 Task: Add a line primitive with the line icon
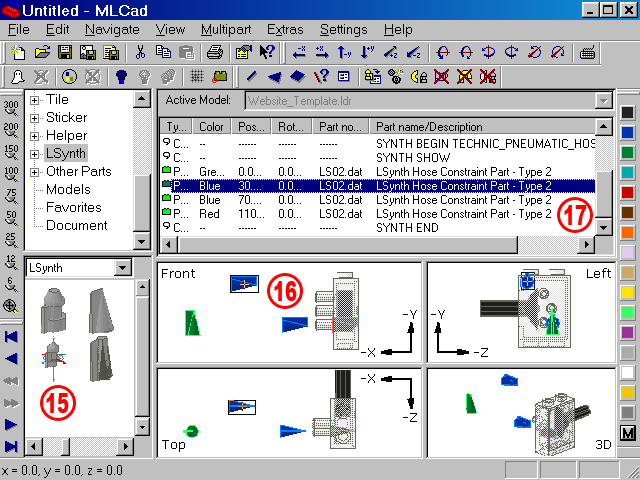pyautogui.click(x=251, y=76)
